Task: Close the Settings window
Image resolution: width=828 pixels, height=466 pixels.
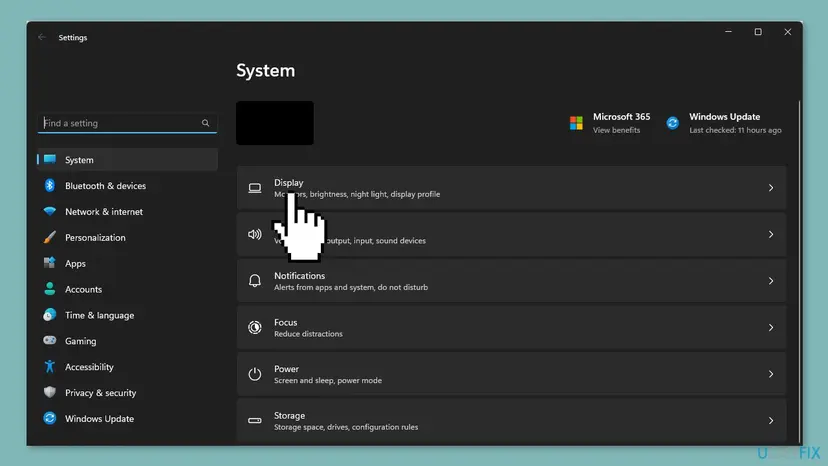Action: (787, 32)
